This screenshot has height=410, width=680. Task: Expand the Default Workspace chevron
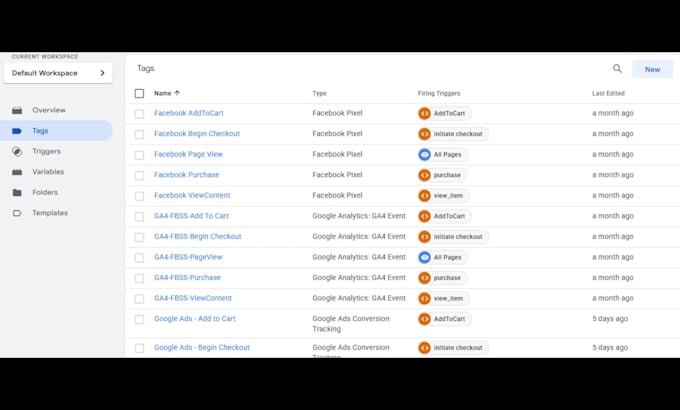[x=102, y=73]
